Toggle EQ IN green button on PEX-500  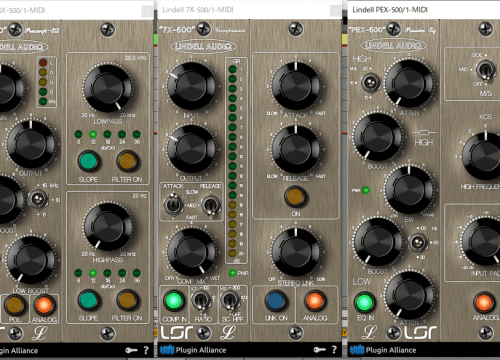pos(364,303)
